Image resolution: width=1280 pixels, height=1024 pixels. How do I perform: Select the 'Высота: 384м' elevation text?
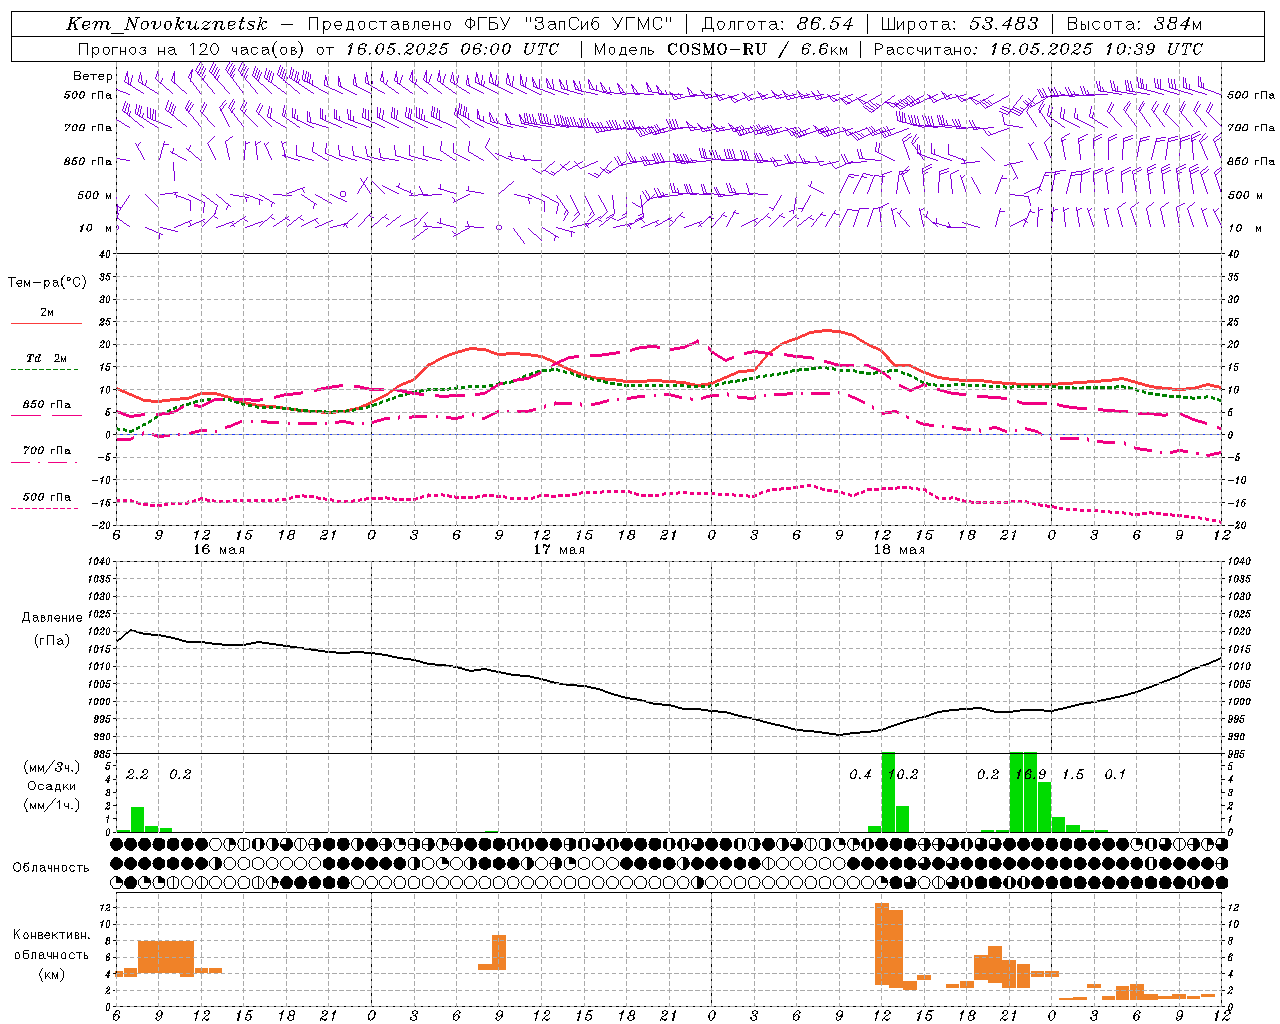1134,24
